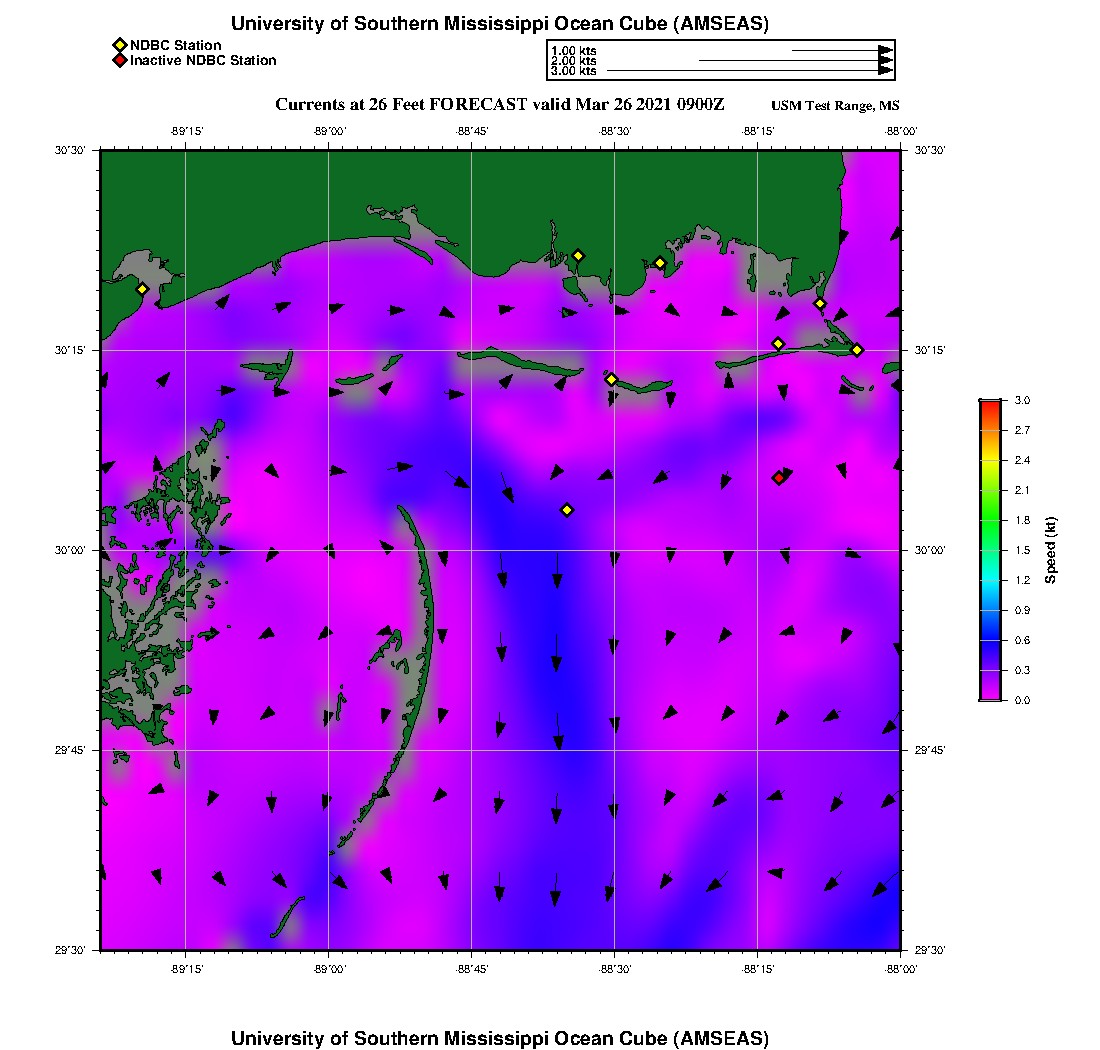Click the 1.00 kts scale label
The height and width of the screenshot is (1050, 1100).
click(574, 51)
